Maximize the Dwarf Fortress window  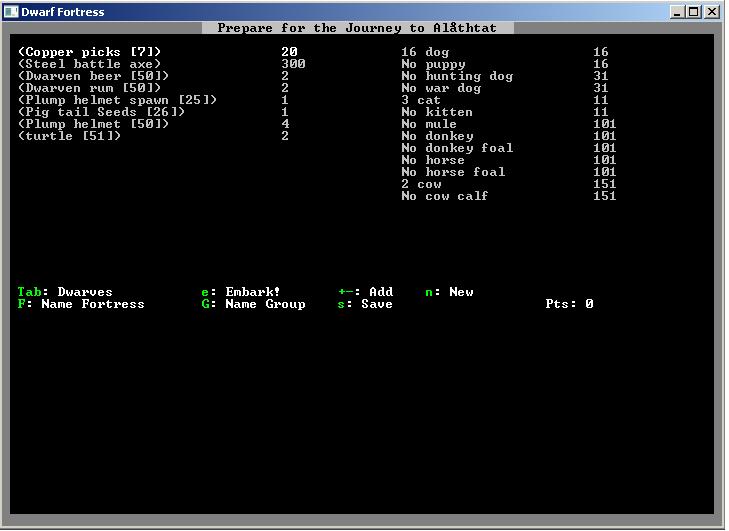coord(694,12)
